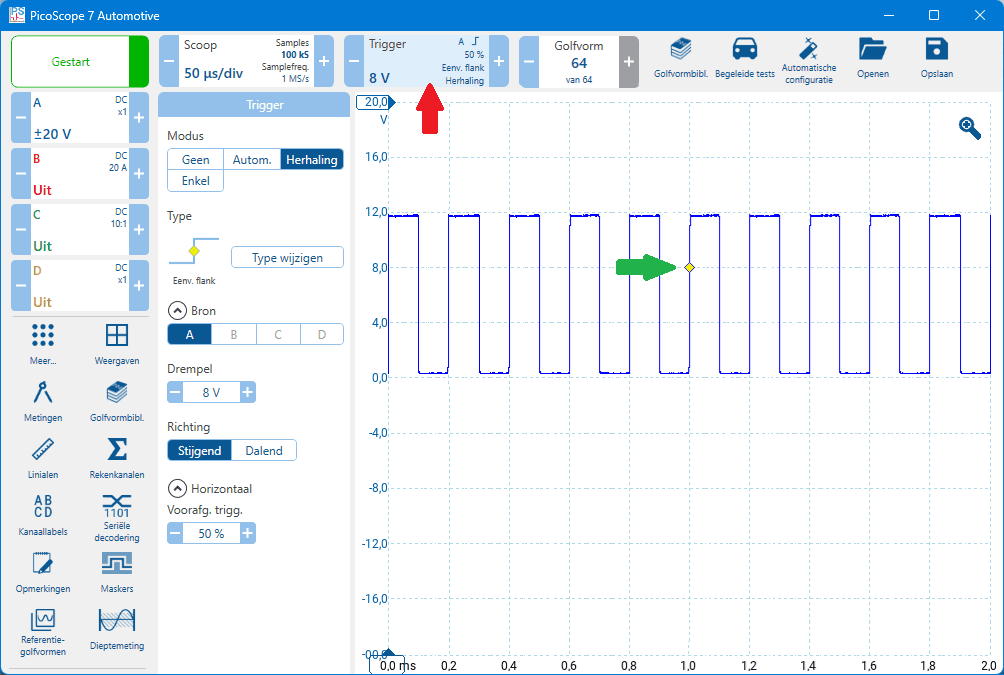1004x675 pixels.
Task: Save waveform with Opslaan icon
Action: (936, 60)
